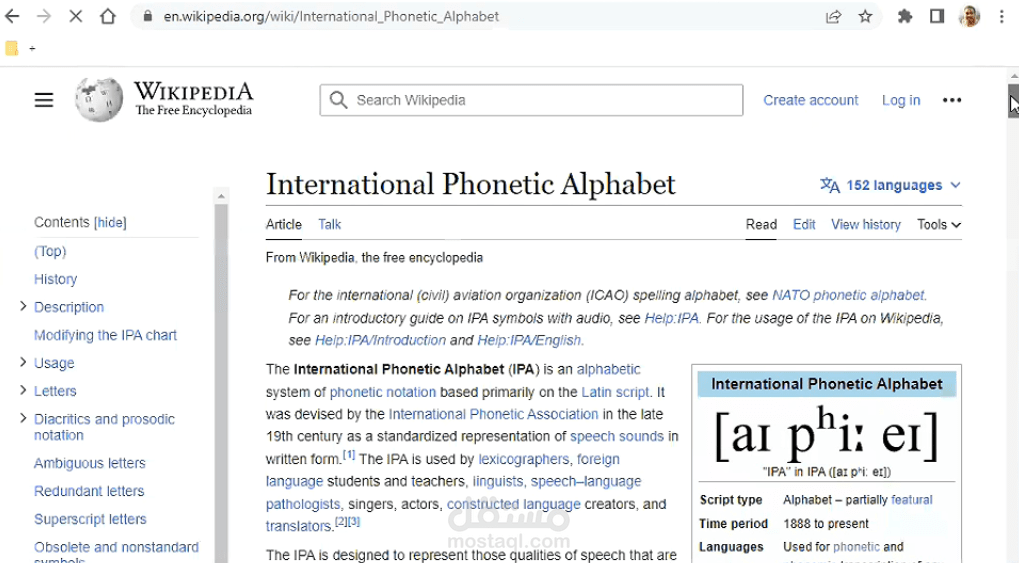
Task: Expand the Letters section in contents
Action: (x=23, y=390)
